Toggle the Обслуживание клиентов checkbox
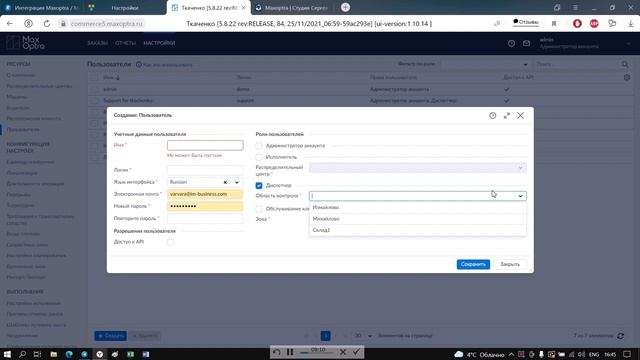This screenshot has width=640, height=360. 259,209
